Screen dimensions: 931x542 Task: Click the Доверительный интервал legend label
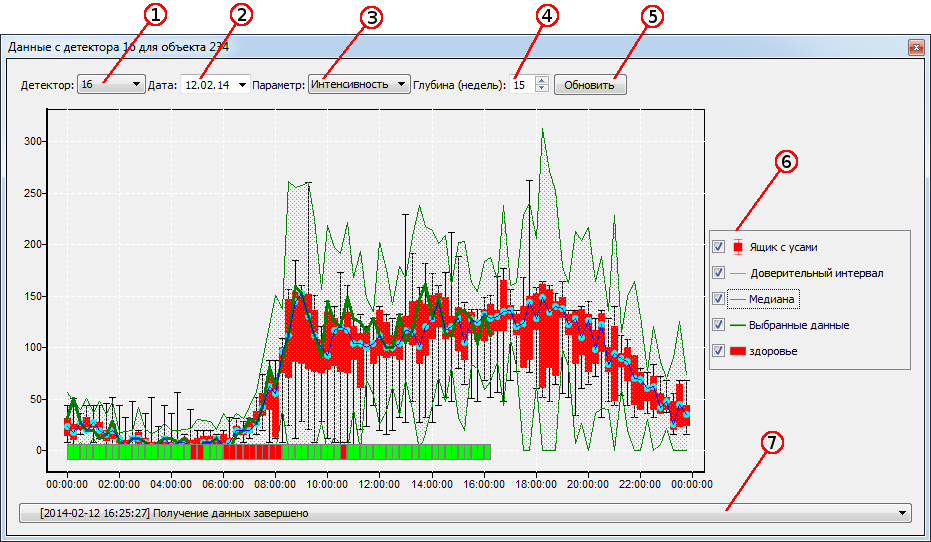tap(817, 273)
